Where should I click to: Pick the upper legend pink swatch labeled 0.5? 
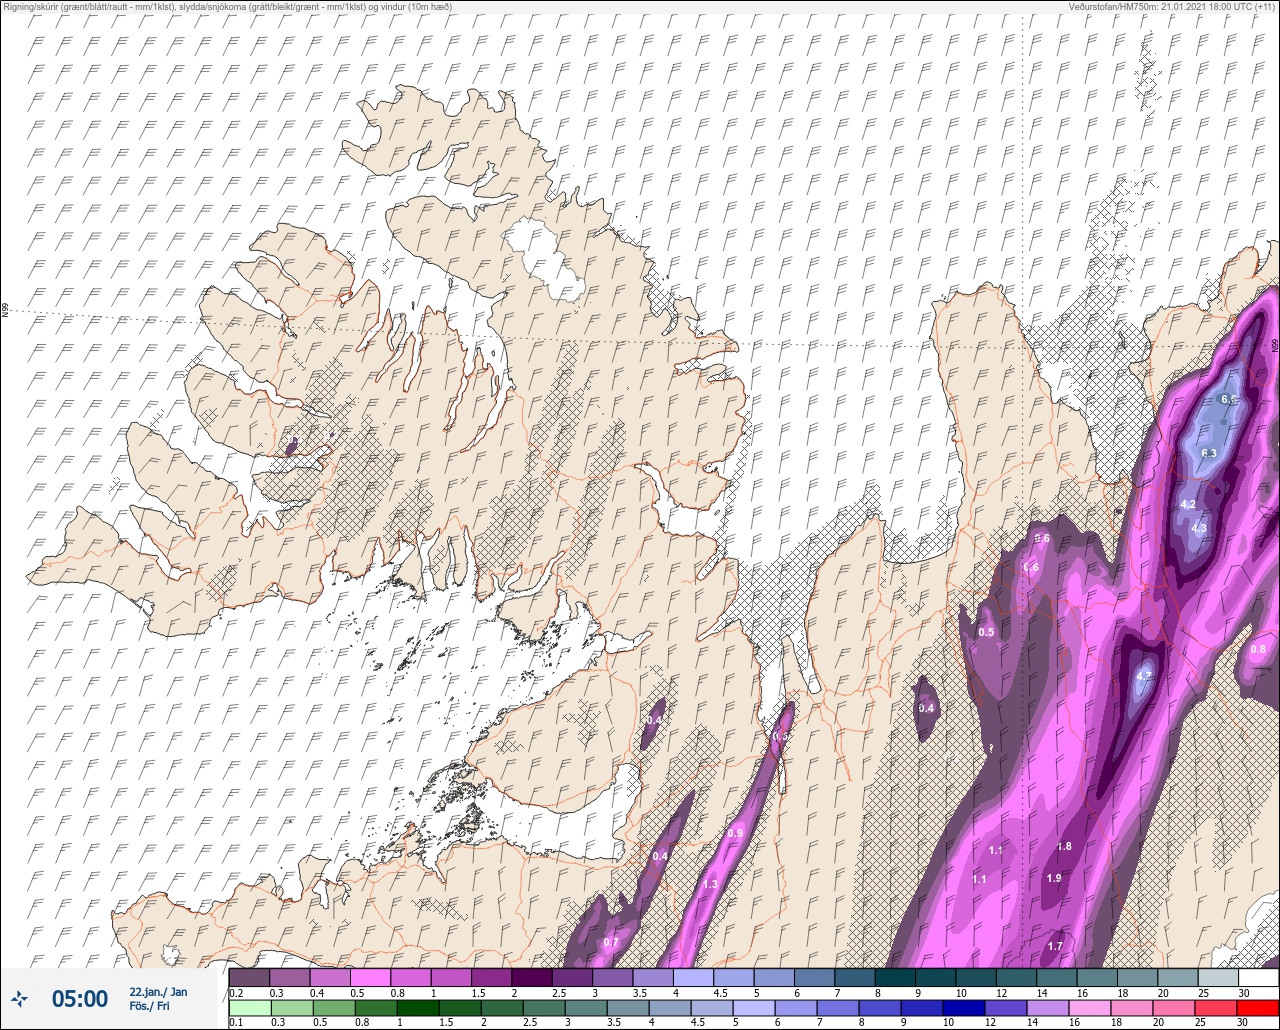point(370,977)
